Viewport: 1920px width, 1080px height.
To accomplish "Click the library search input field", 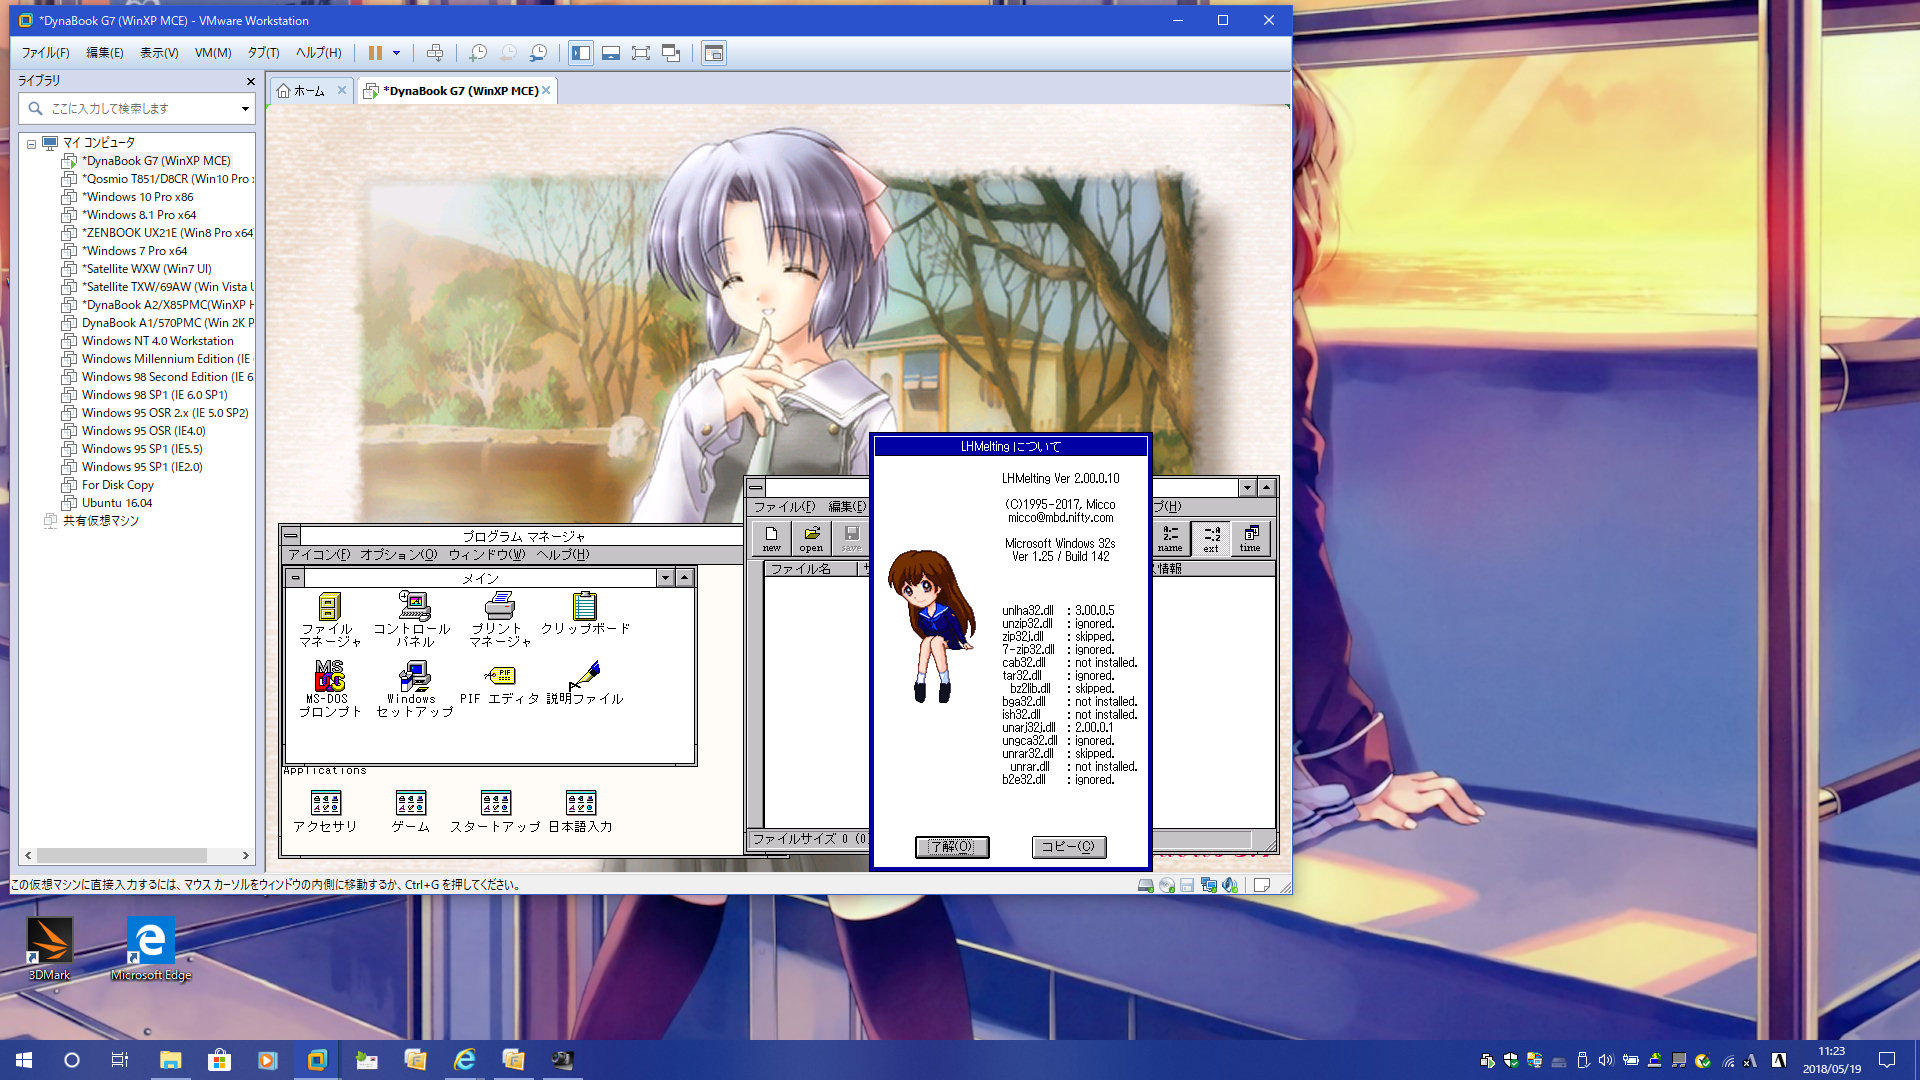I will click(138, 108).
